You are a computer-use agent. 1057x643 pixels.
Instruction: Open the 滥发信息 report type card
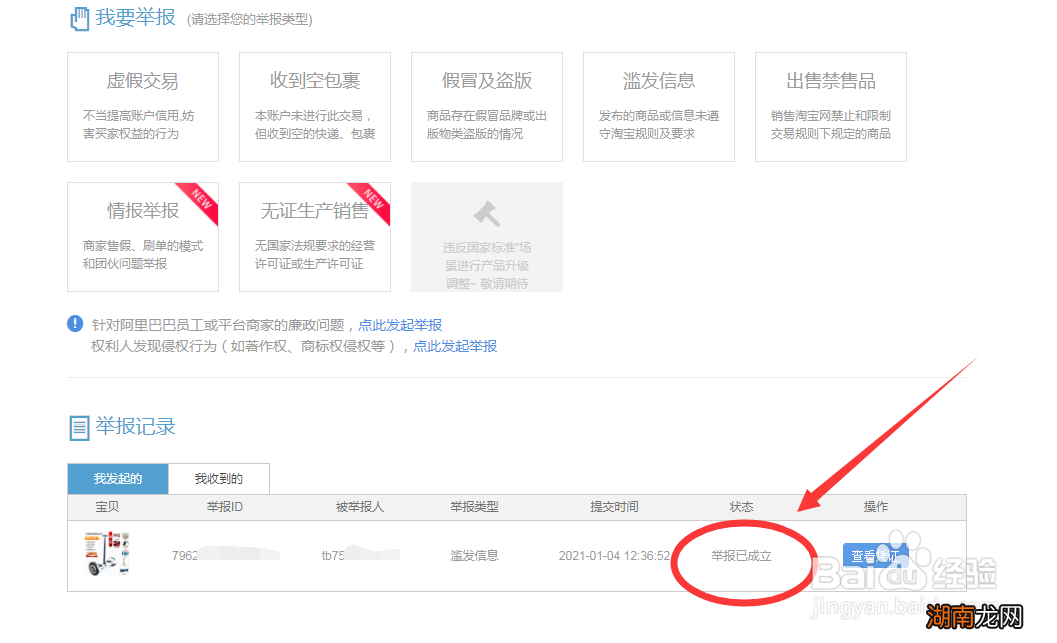pyautogui.click(x=658, y=107)
